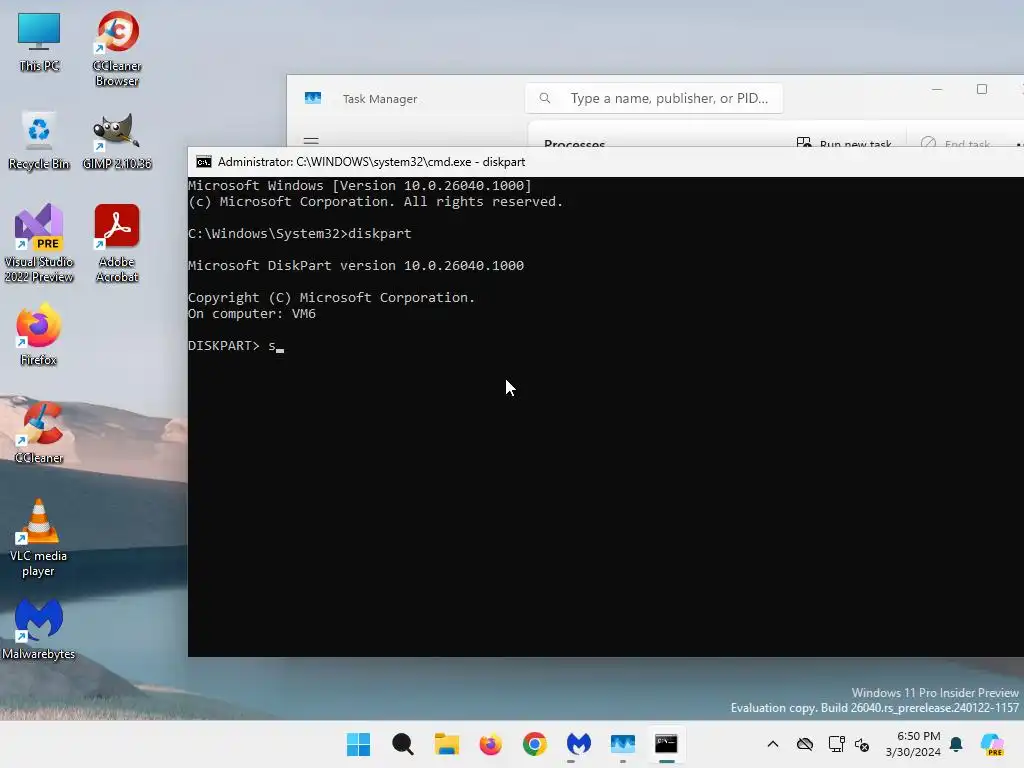This screenshot has height=768, width=1024.
Task: Open taskbar Search icon
Action: 402,744
